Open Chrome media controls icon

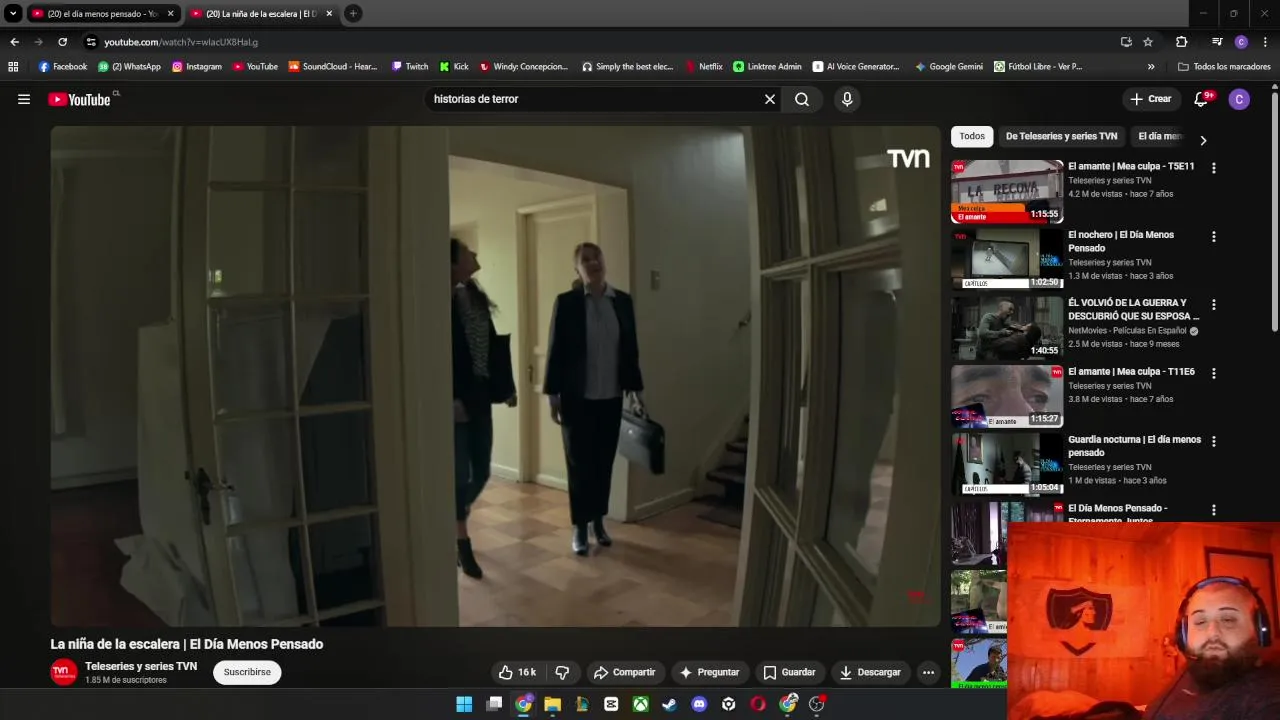[x=1217, y=42]
